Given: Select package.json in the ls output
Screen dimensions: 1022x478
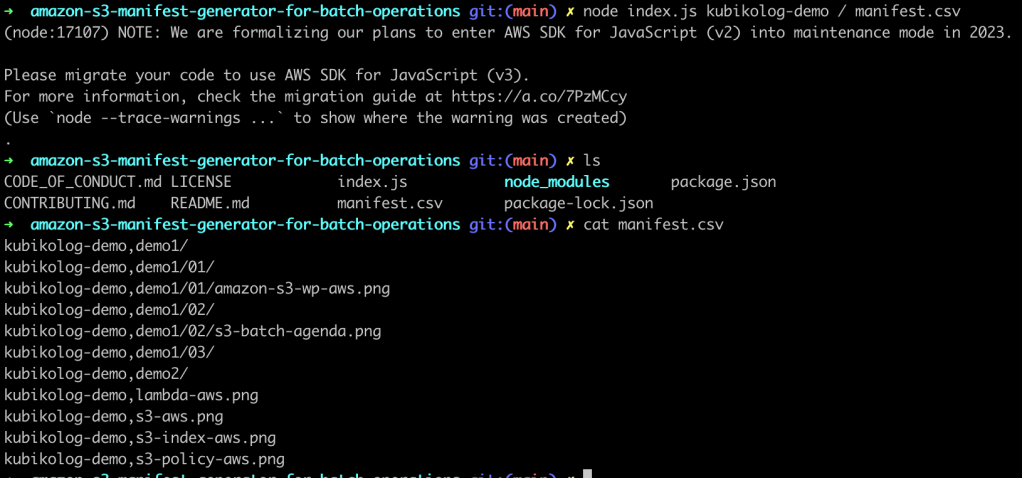Looking at the screenshot, I should pyautogui.click(x=723, y=182).
